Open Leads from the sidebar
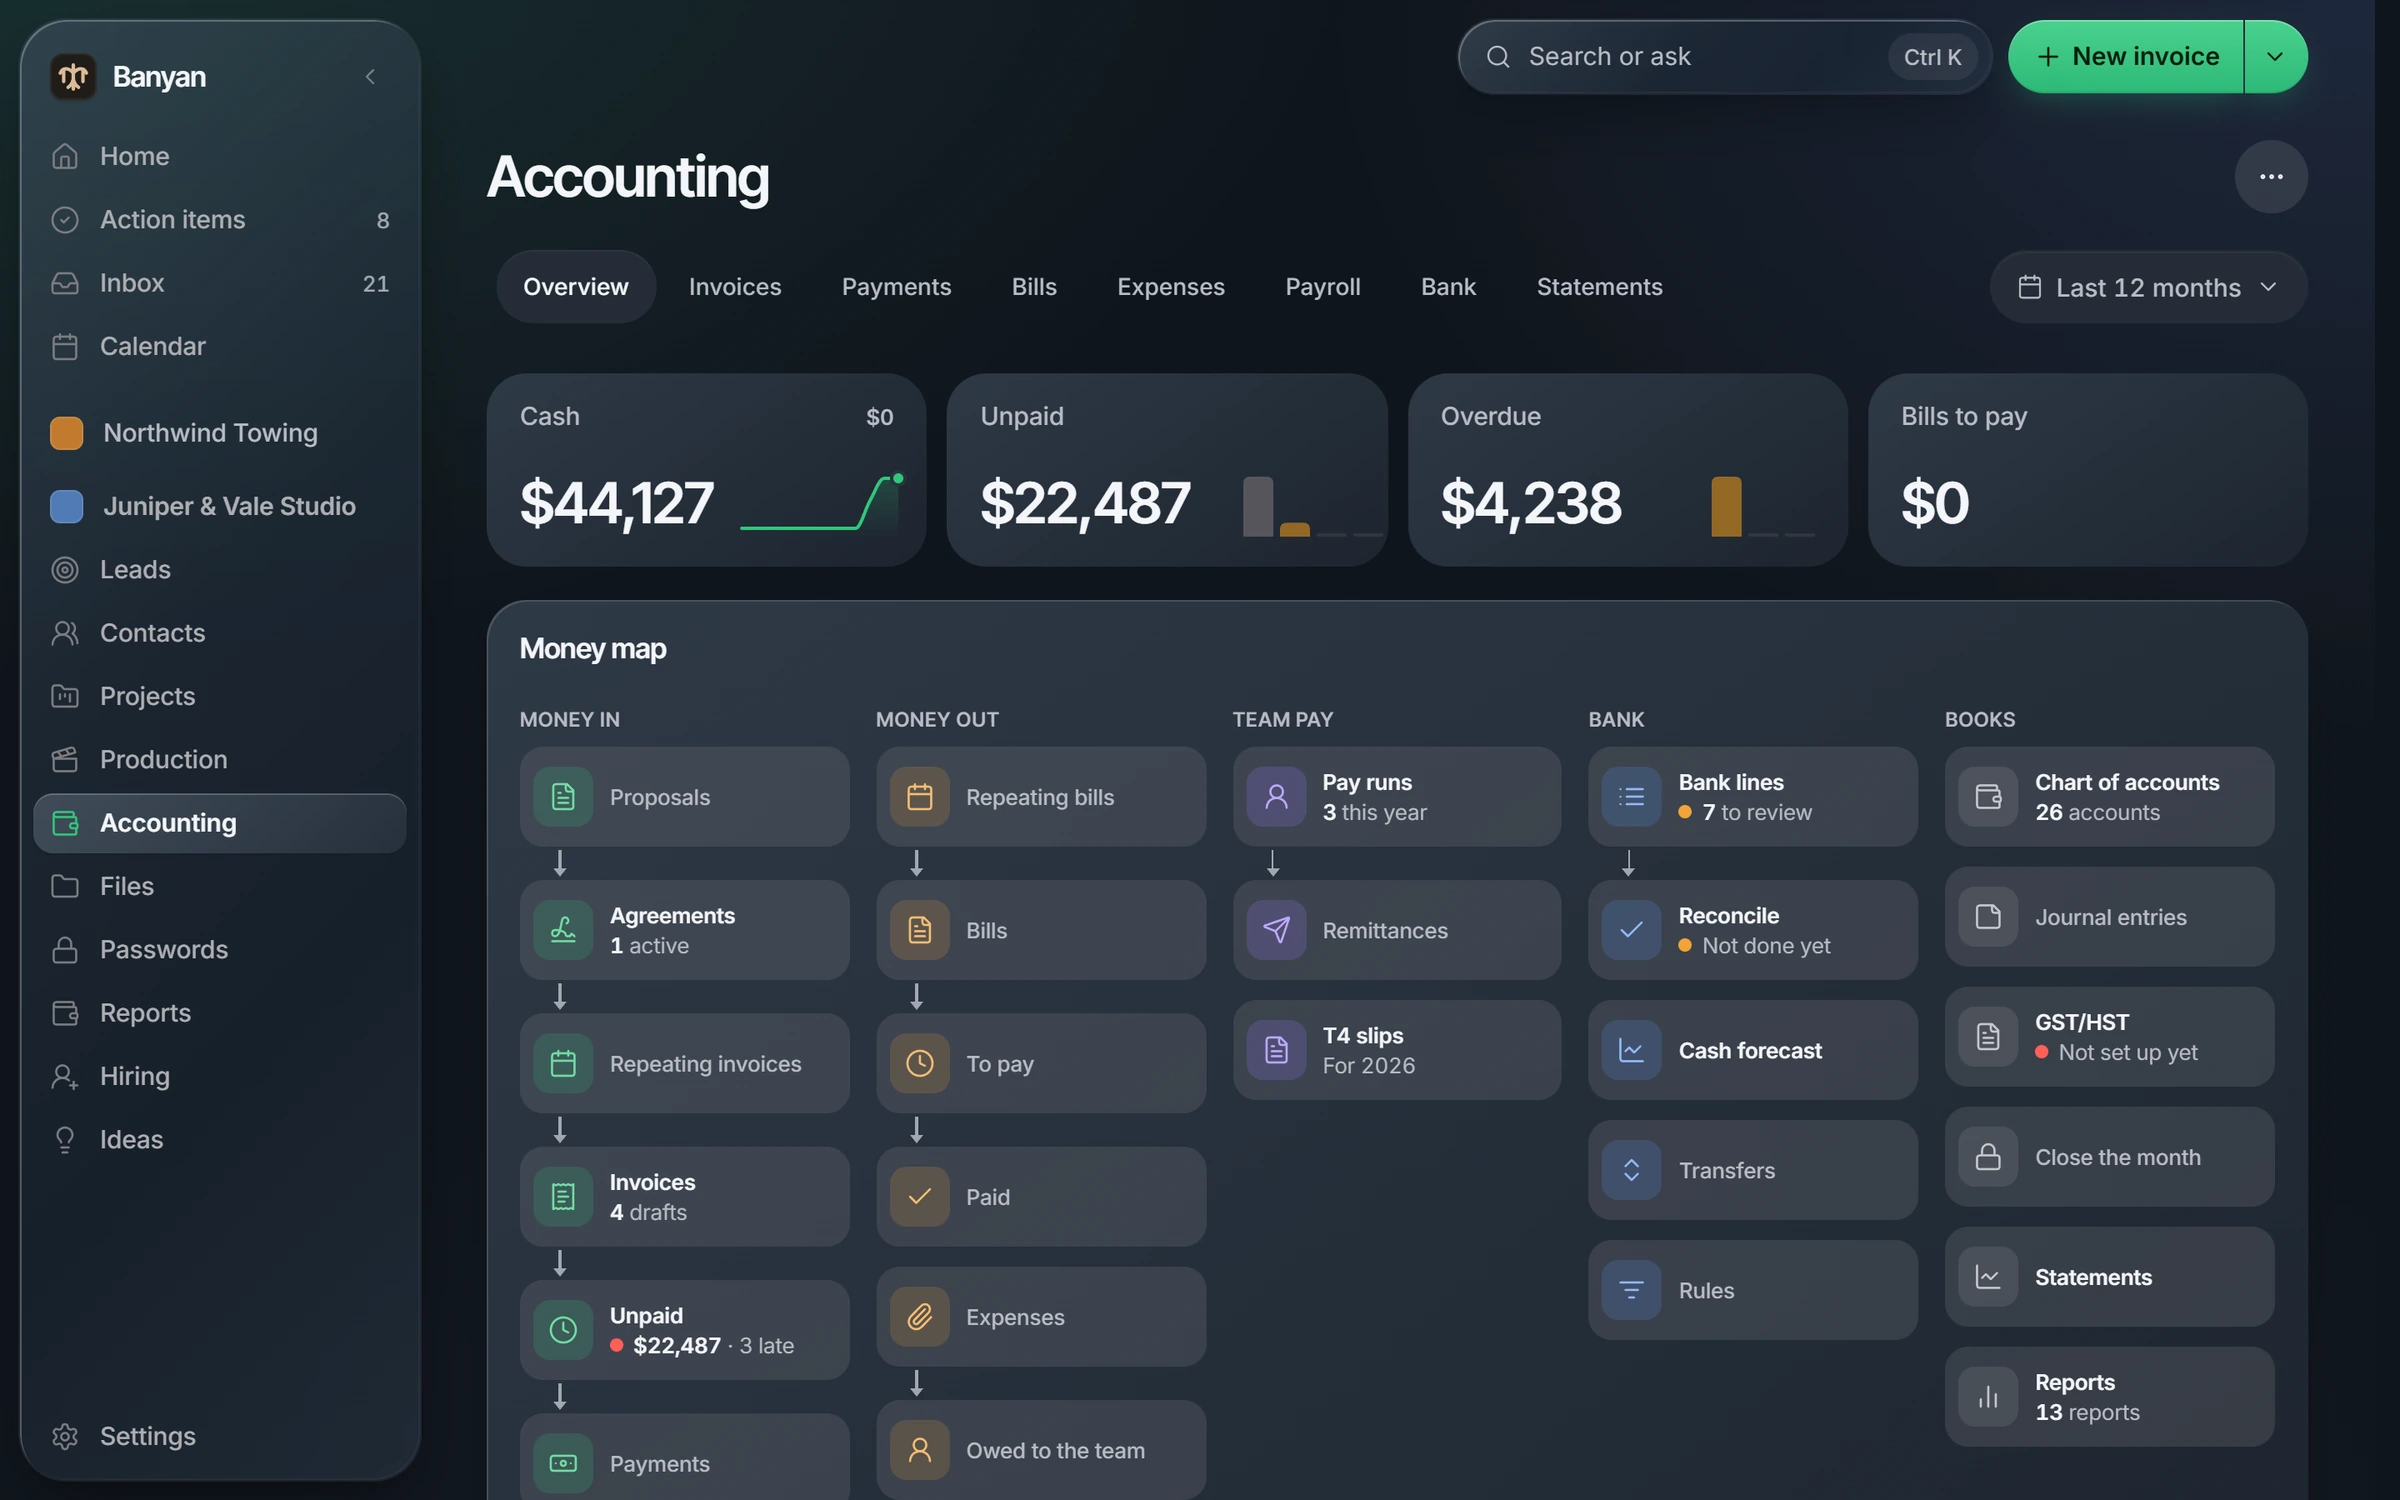This screenshot has width=2400, height=1500. click(x=220, y=569)
